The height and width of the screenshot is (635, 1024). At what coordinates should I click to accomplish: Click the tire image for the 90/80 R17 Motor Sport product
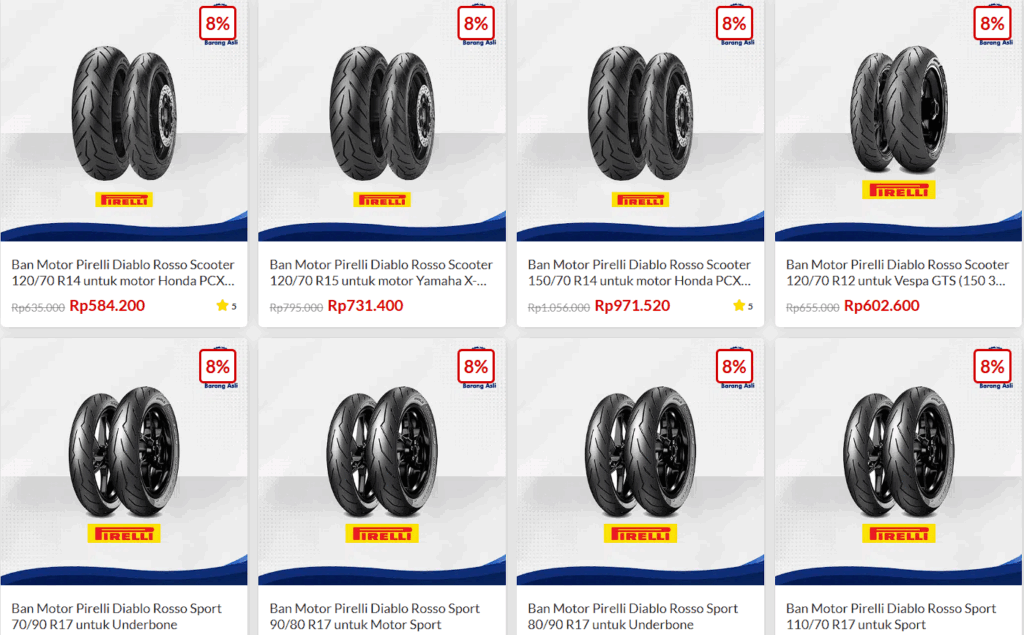pos(382,452)
